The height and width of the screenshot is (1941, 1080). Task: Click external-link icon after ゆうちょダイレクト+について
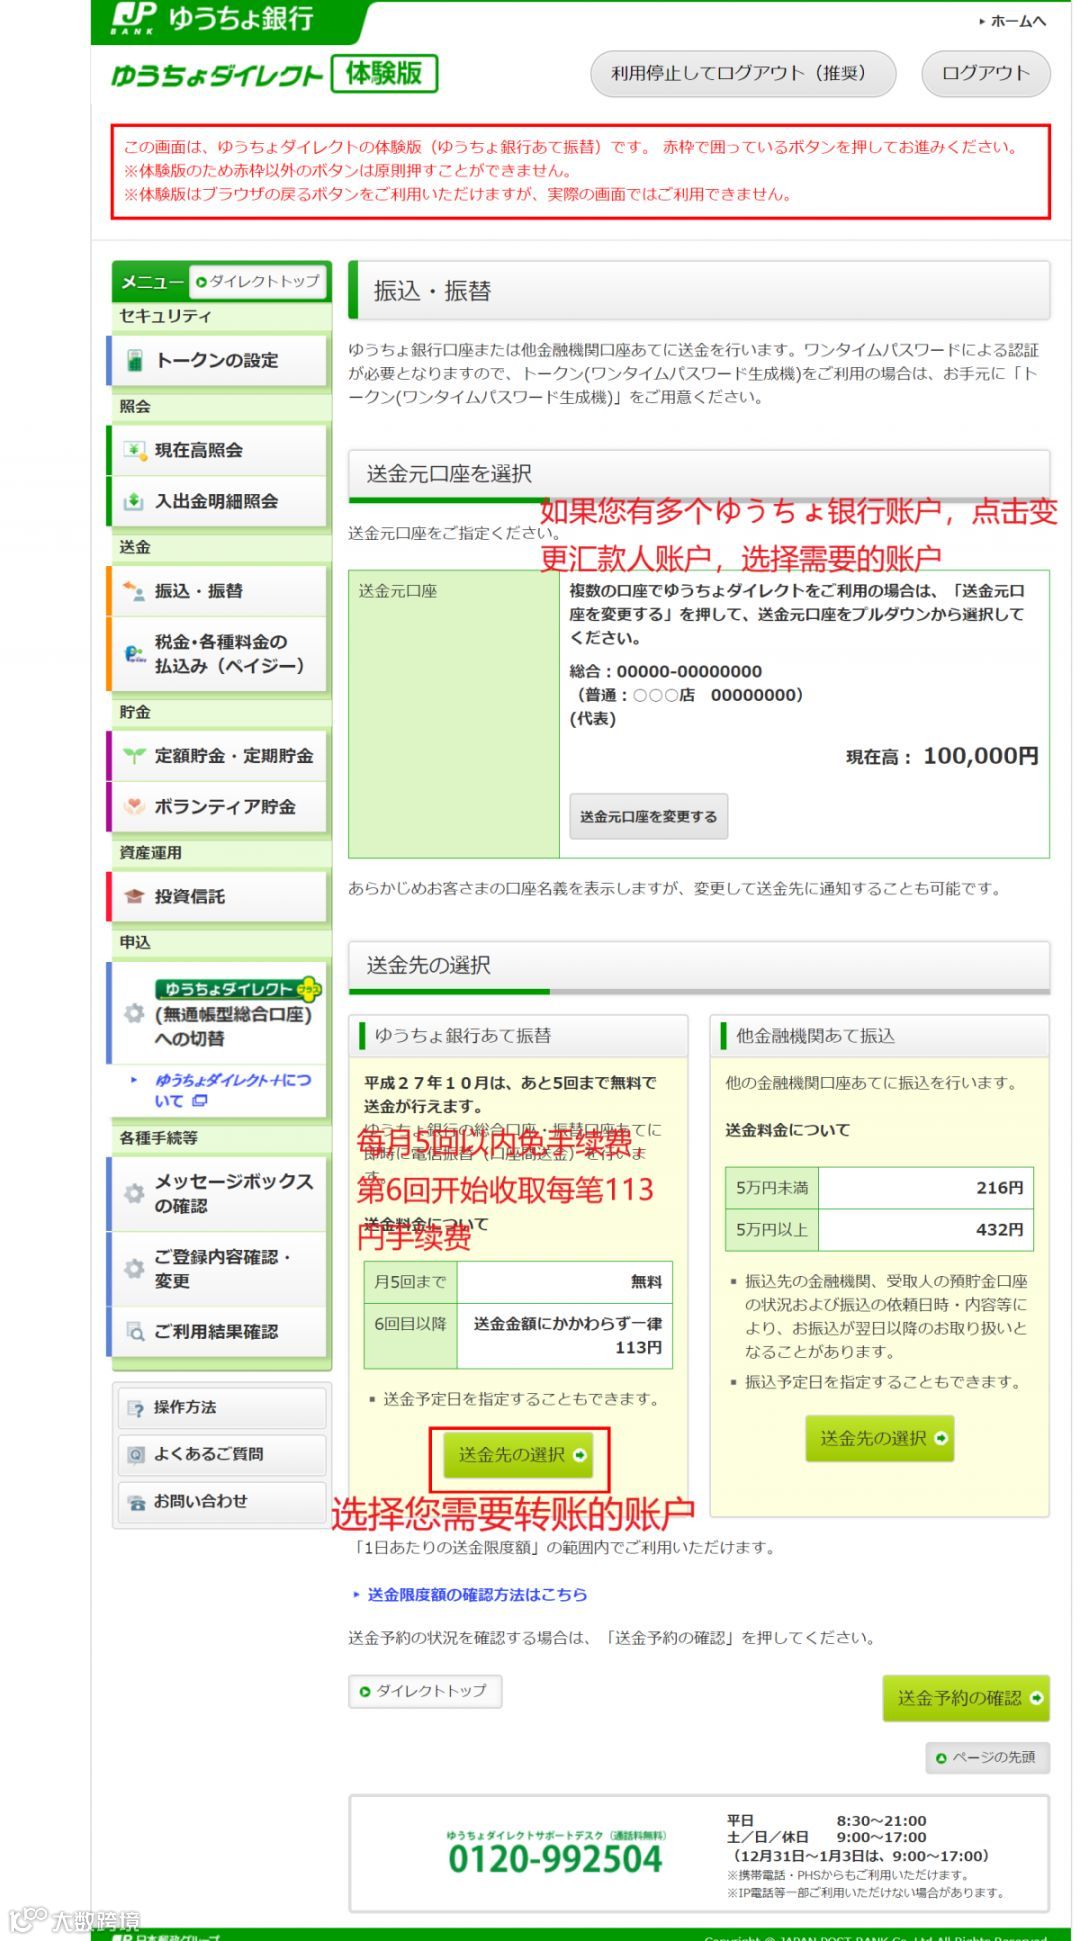199,1101
